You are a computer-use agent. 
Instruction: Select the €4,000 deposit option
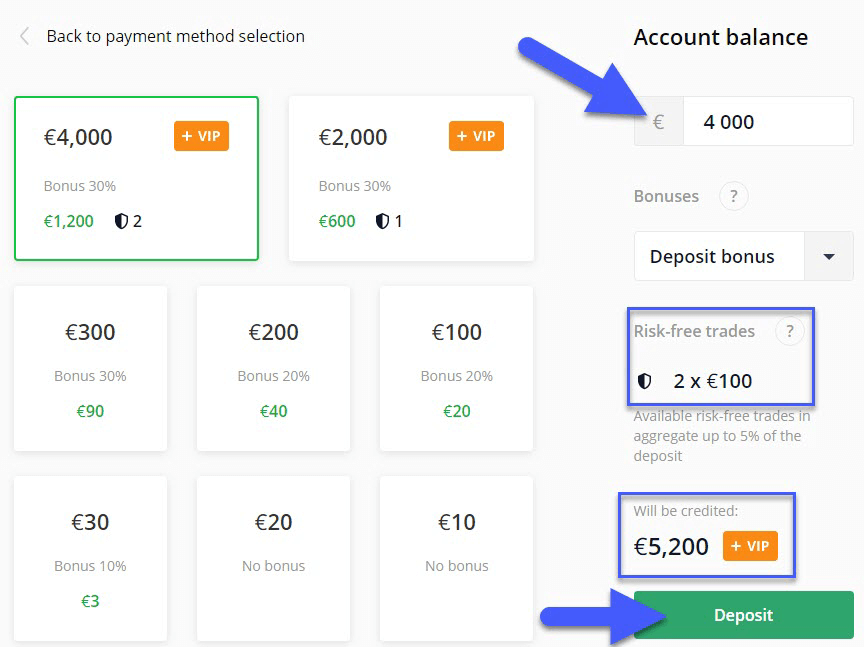pos(137,178)
